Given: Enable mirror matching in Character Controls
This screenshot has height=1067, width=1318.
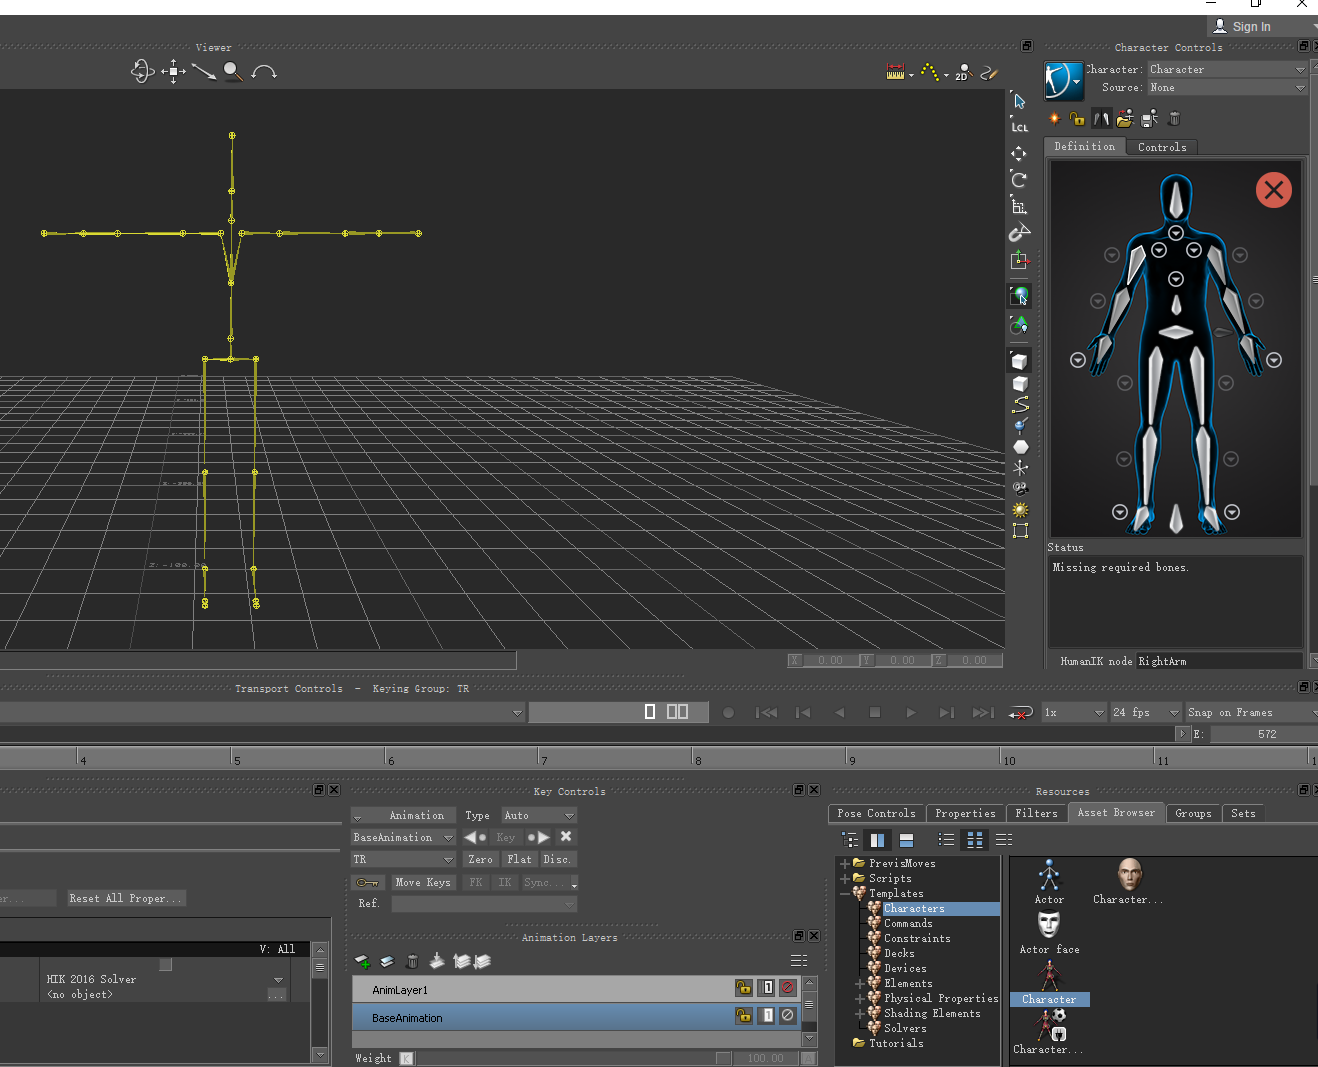Looking at the screenshot, I should (1100, 118).
